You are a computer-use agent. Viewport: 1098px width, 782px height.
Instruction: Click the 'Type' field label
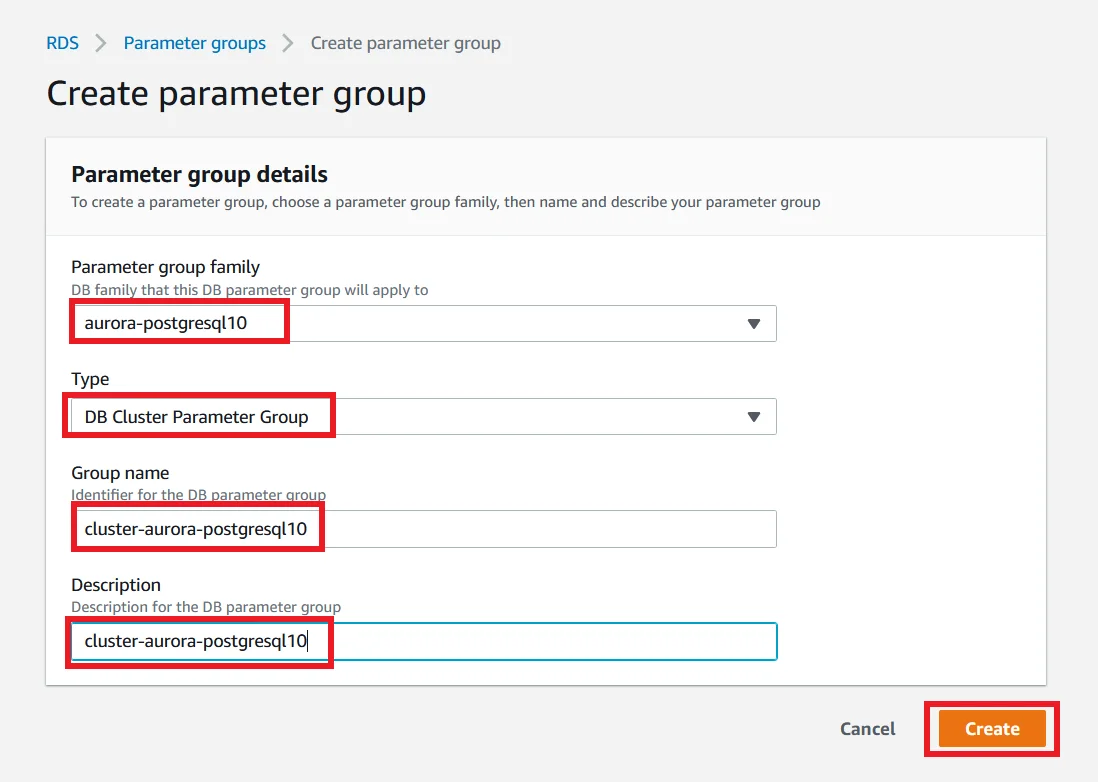point(90,379)
